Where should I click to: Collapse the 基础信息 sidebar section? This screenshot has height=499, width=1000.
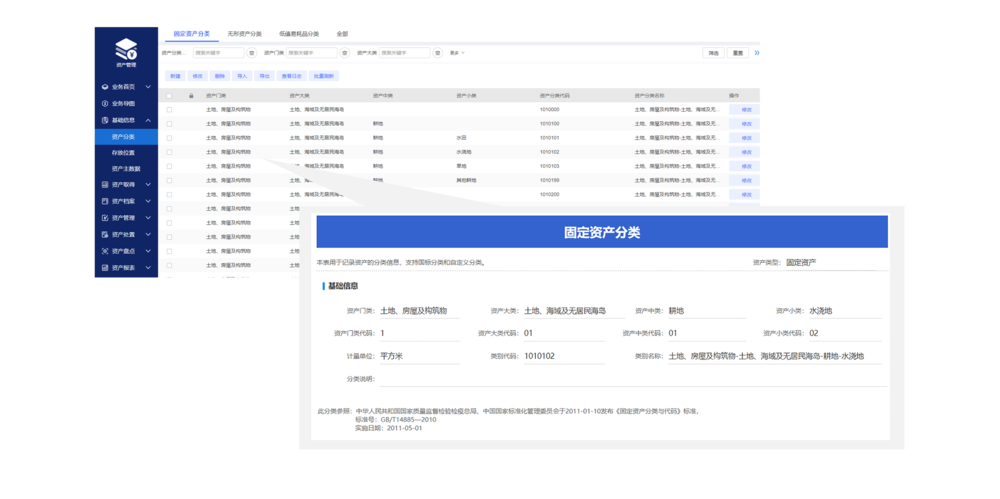point(148,120)
